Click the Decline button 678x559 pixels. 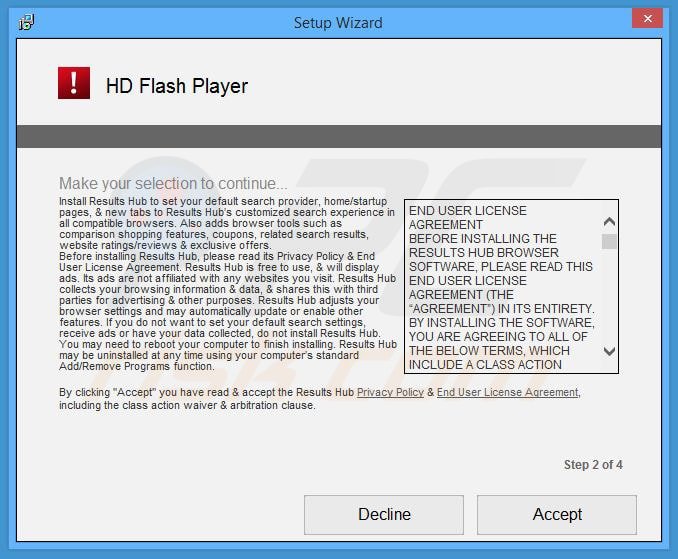click(x=384, y=514)
